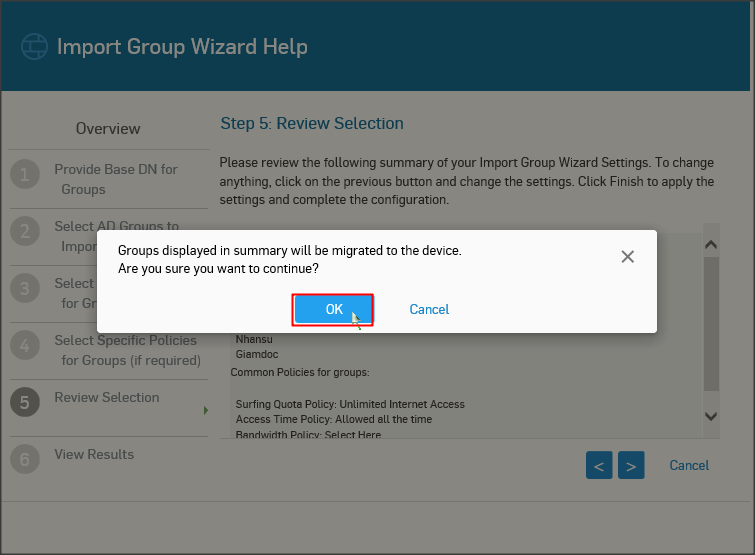Select step 2 number circle icon
Screen dimensions: 755x555
click(24, 232)
